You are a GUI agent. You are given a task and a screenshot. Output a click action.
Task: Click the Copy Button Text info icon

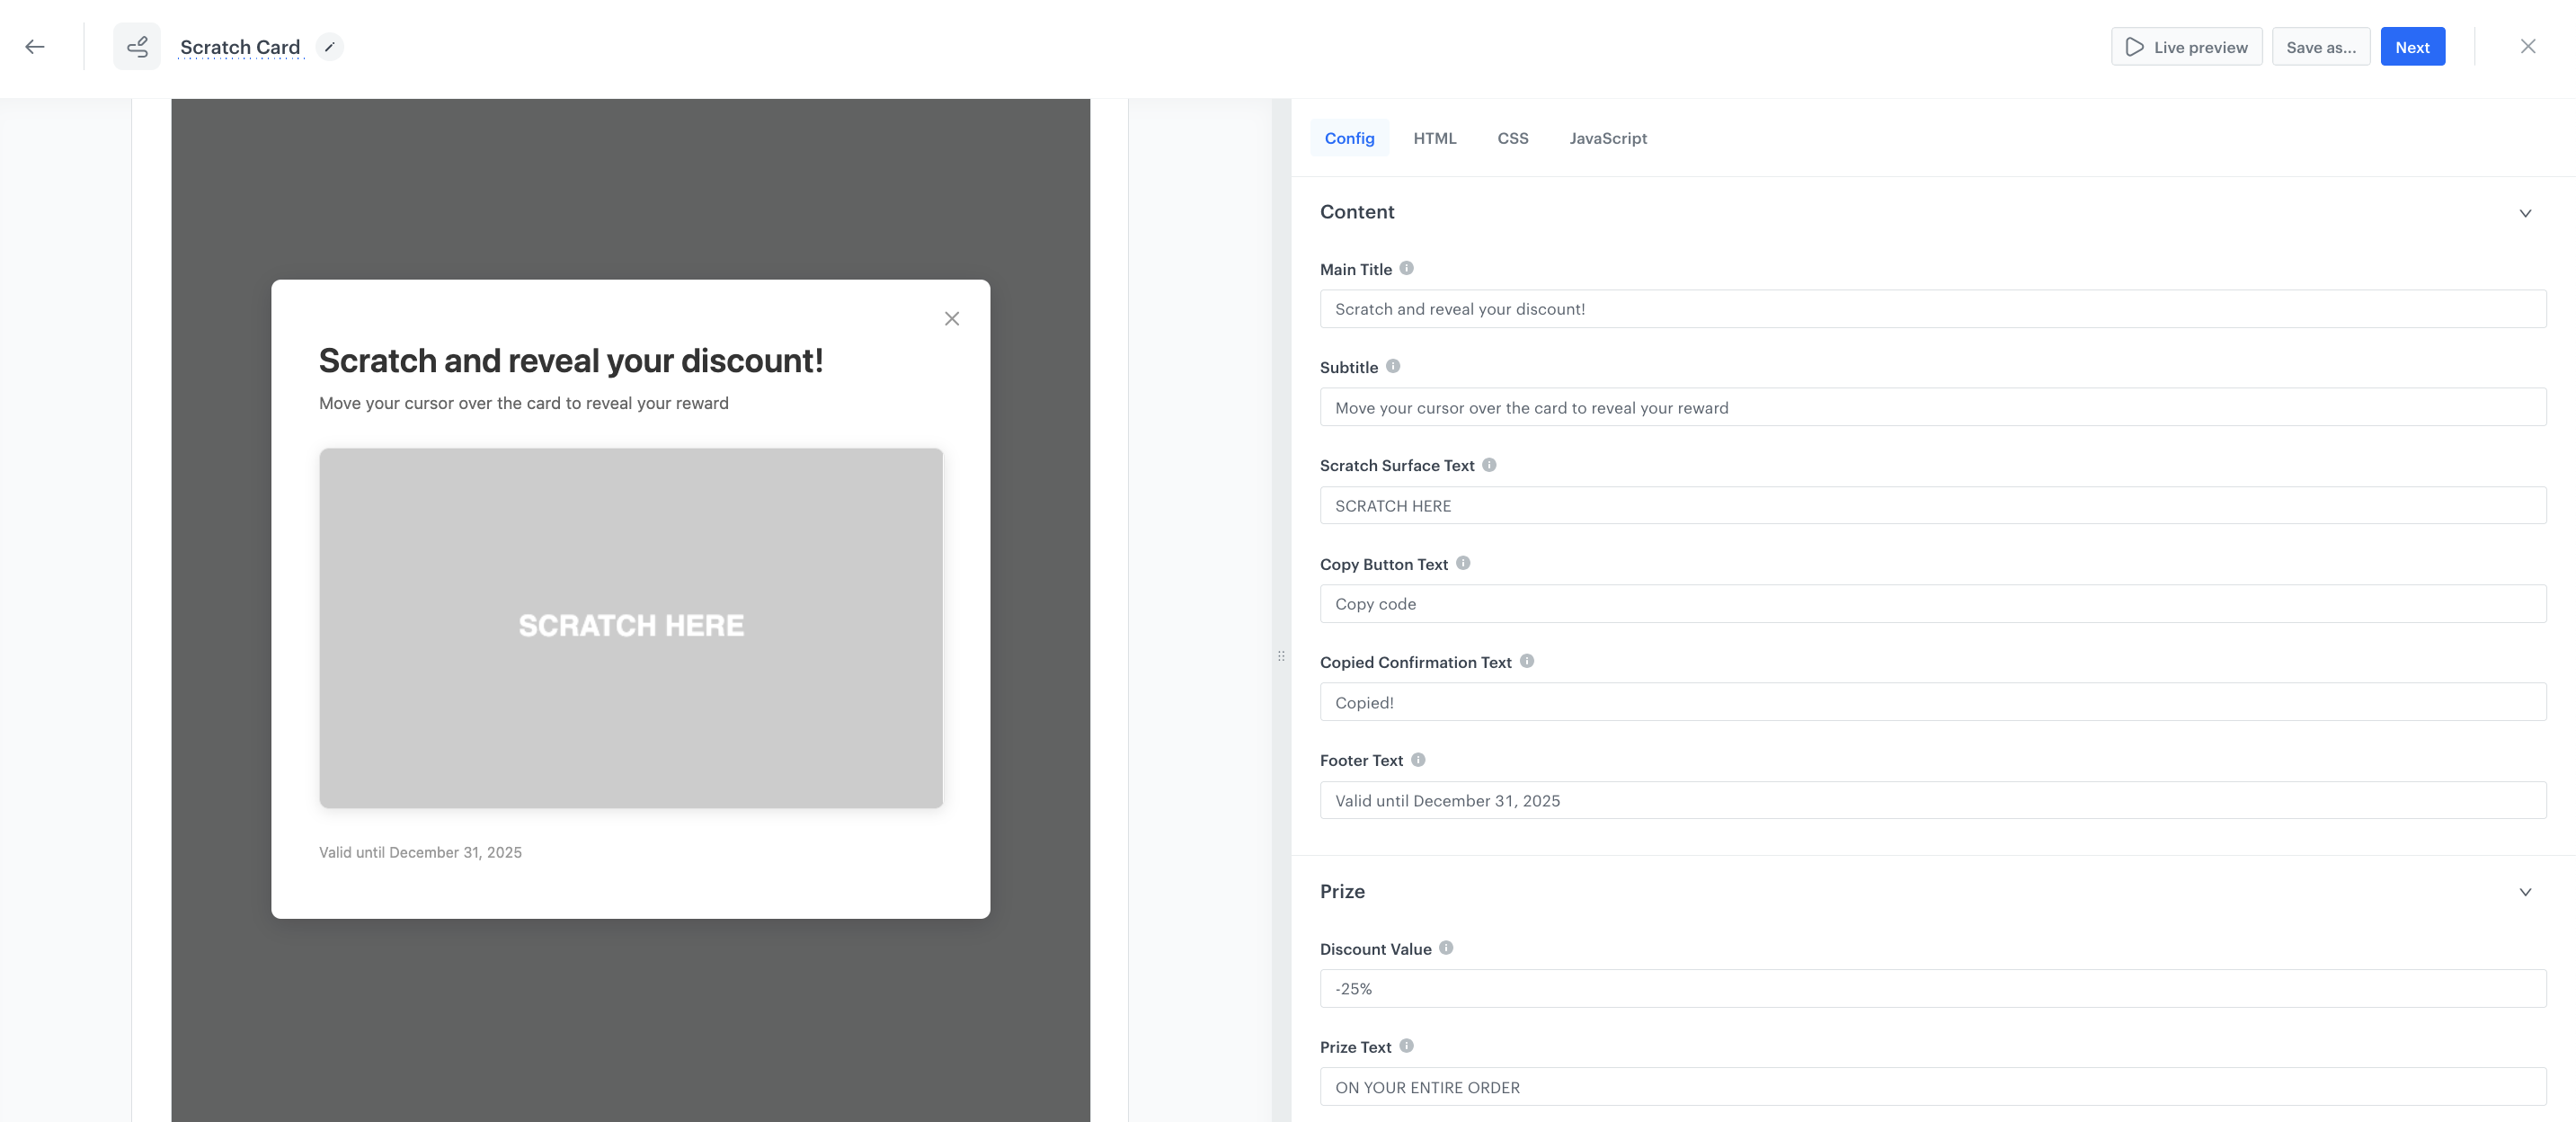tap(1463, 562)
